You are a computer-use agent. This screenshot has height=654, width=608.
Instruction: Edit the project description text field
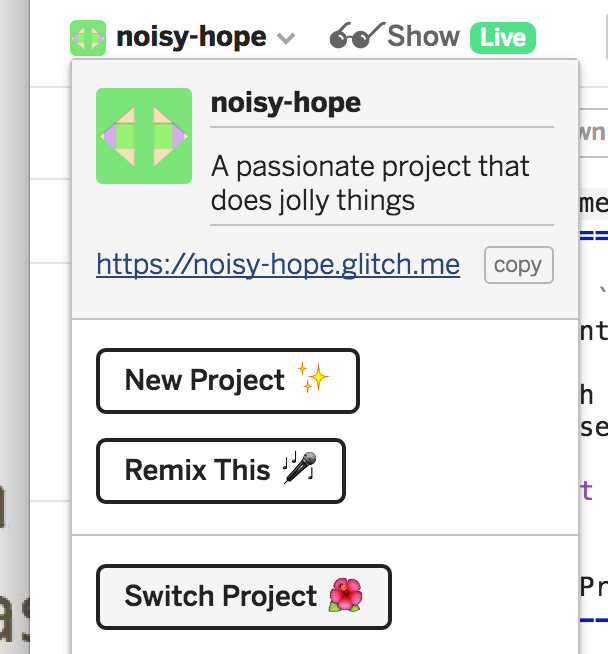tap(382, 184)
